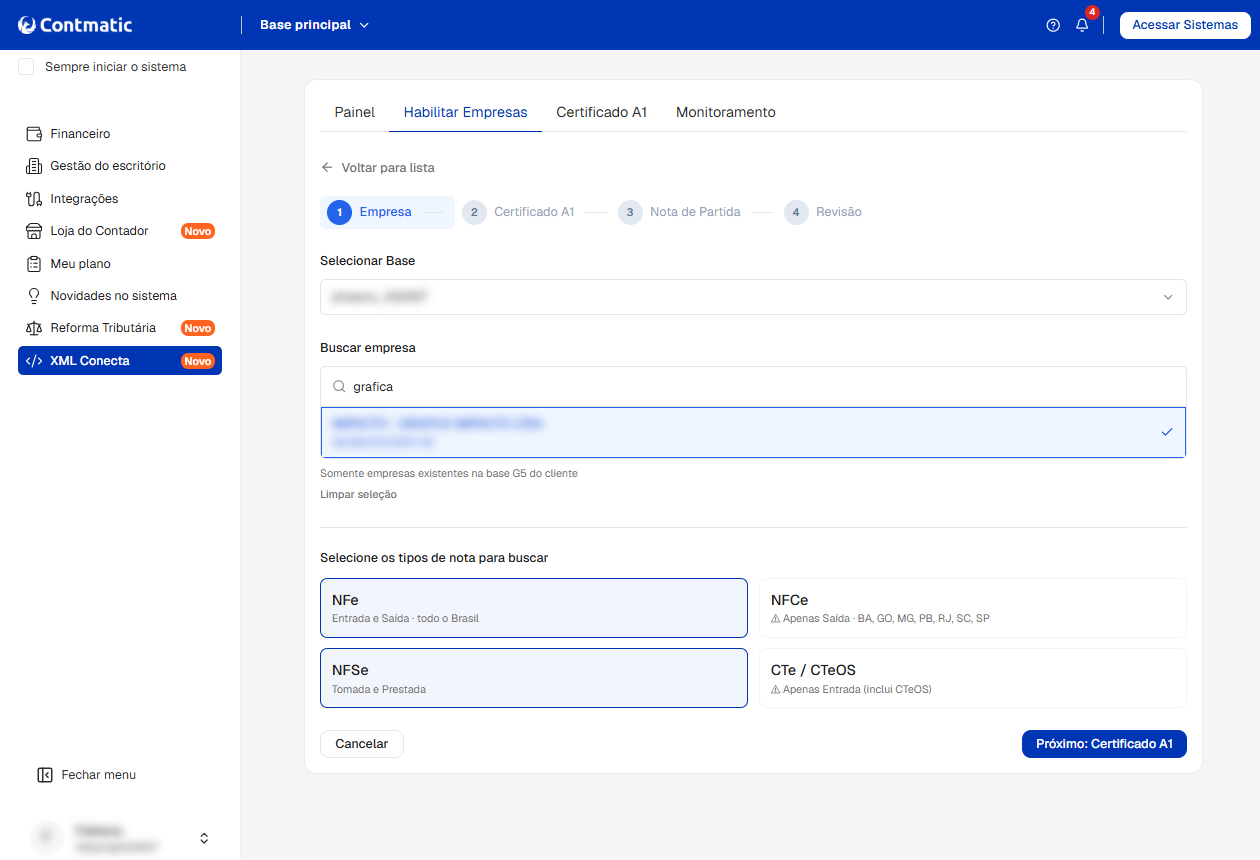The width and height of the screenshot is (1260, 860).
Task: Expand the user account menu chevrons
Action: pos(204,838)
